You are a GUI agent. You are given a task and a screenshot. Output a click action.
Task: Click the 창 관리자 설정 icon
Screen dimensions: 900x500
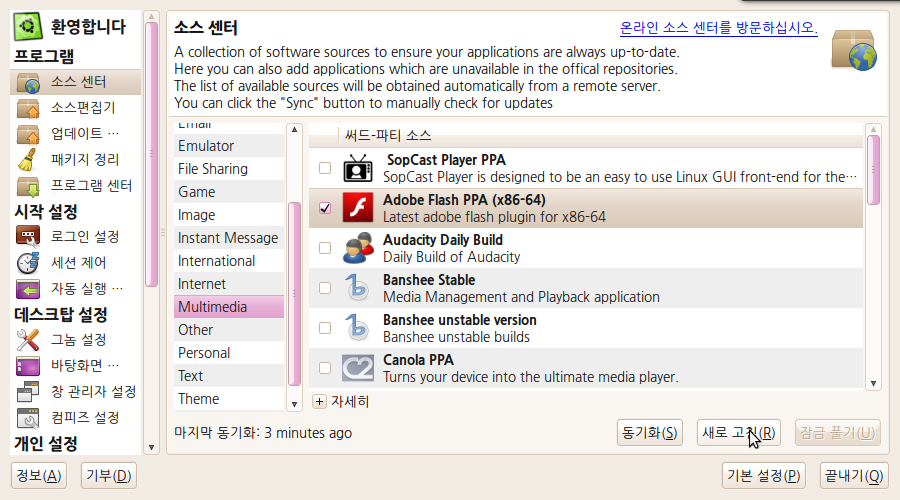28,392
